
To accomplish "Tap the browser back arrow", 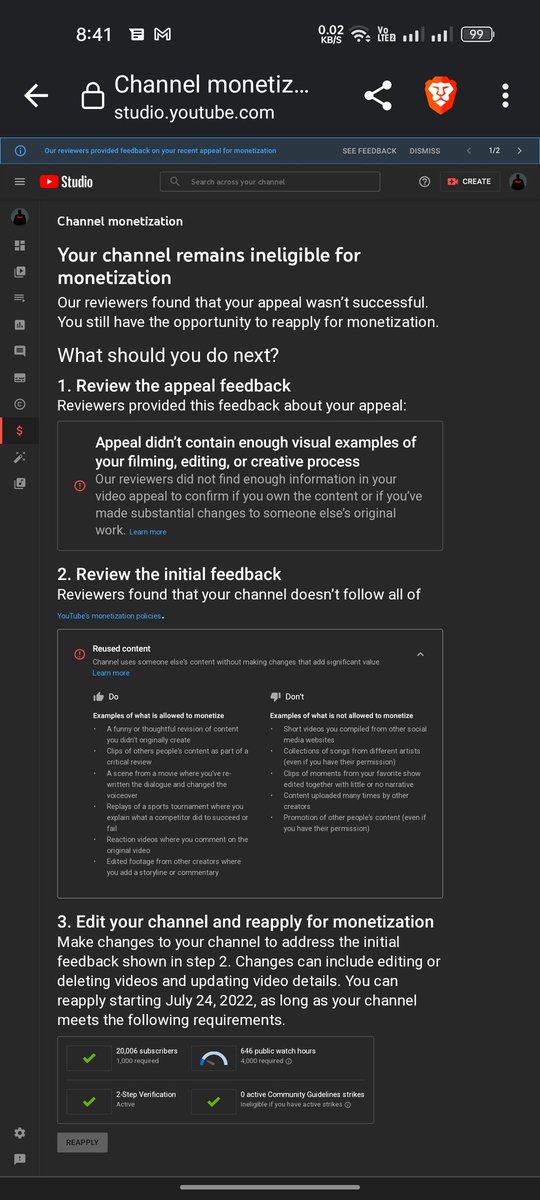I will point(36,96).
